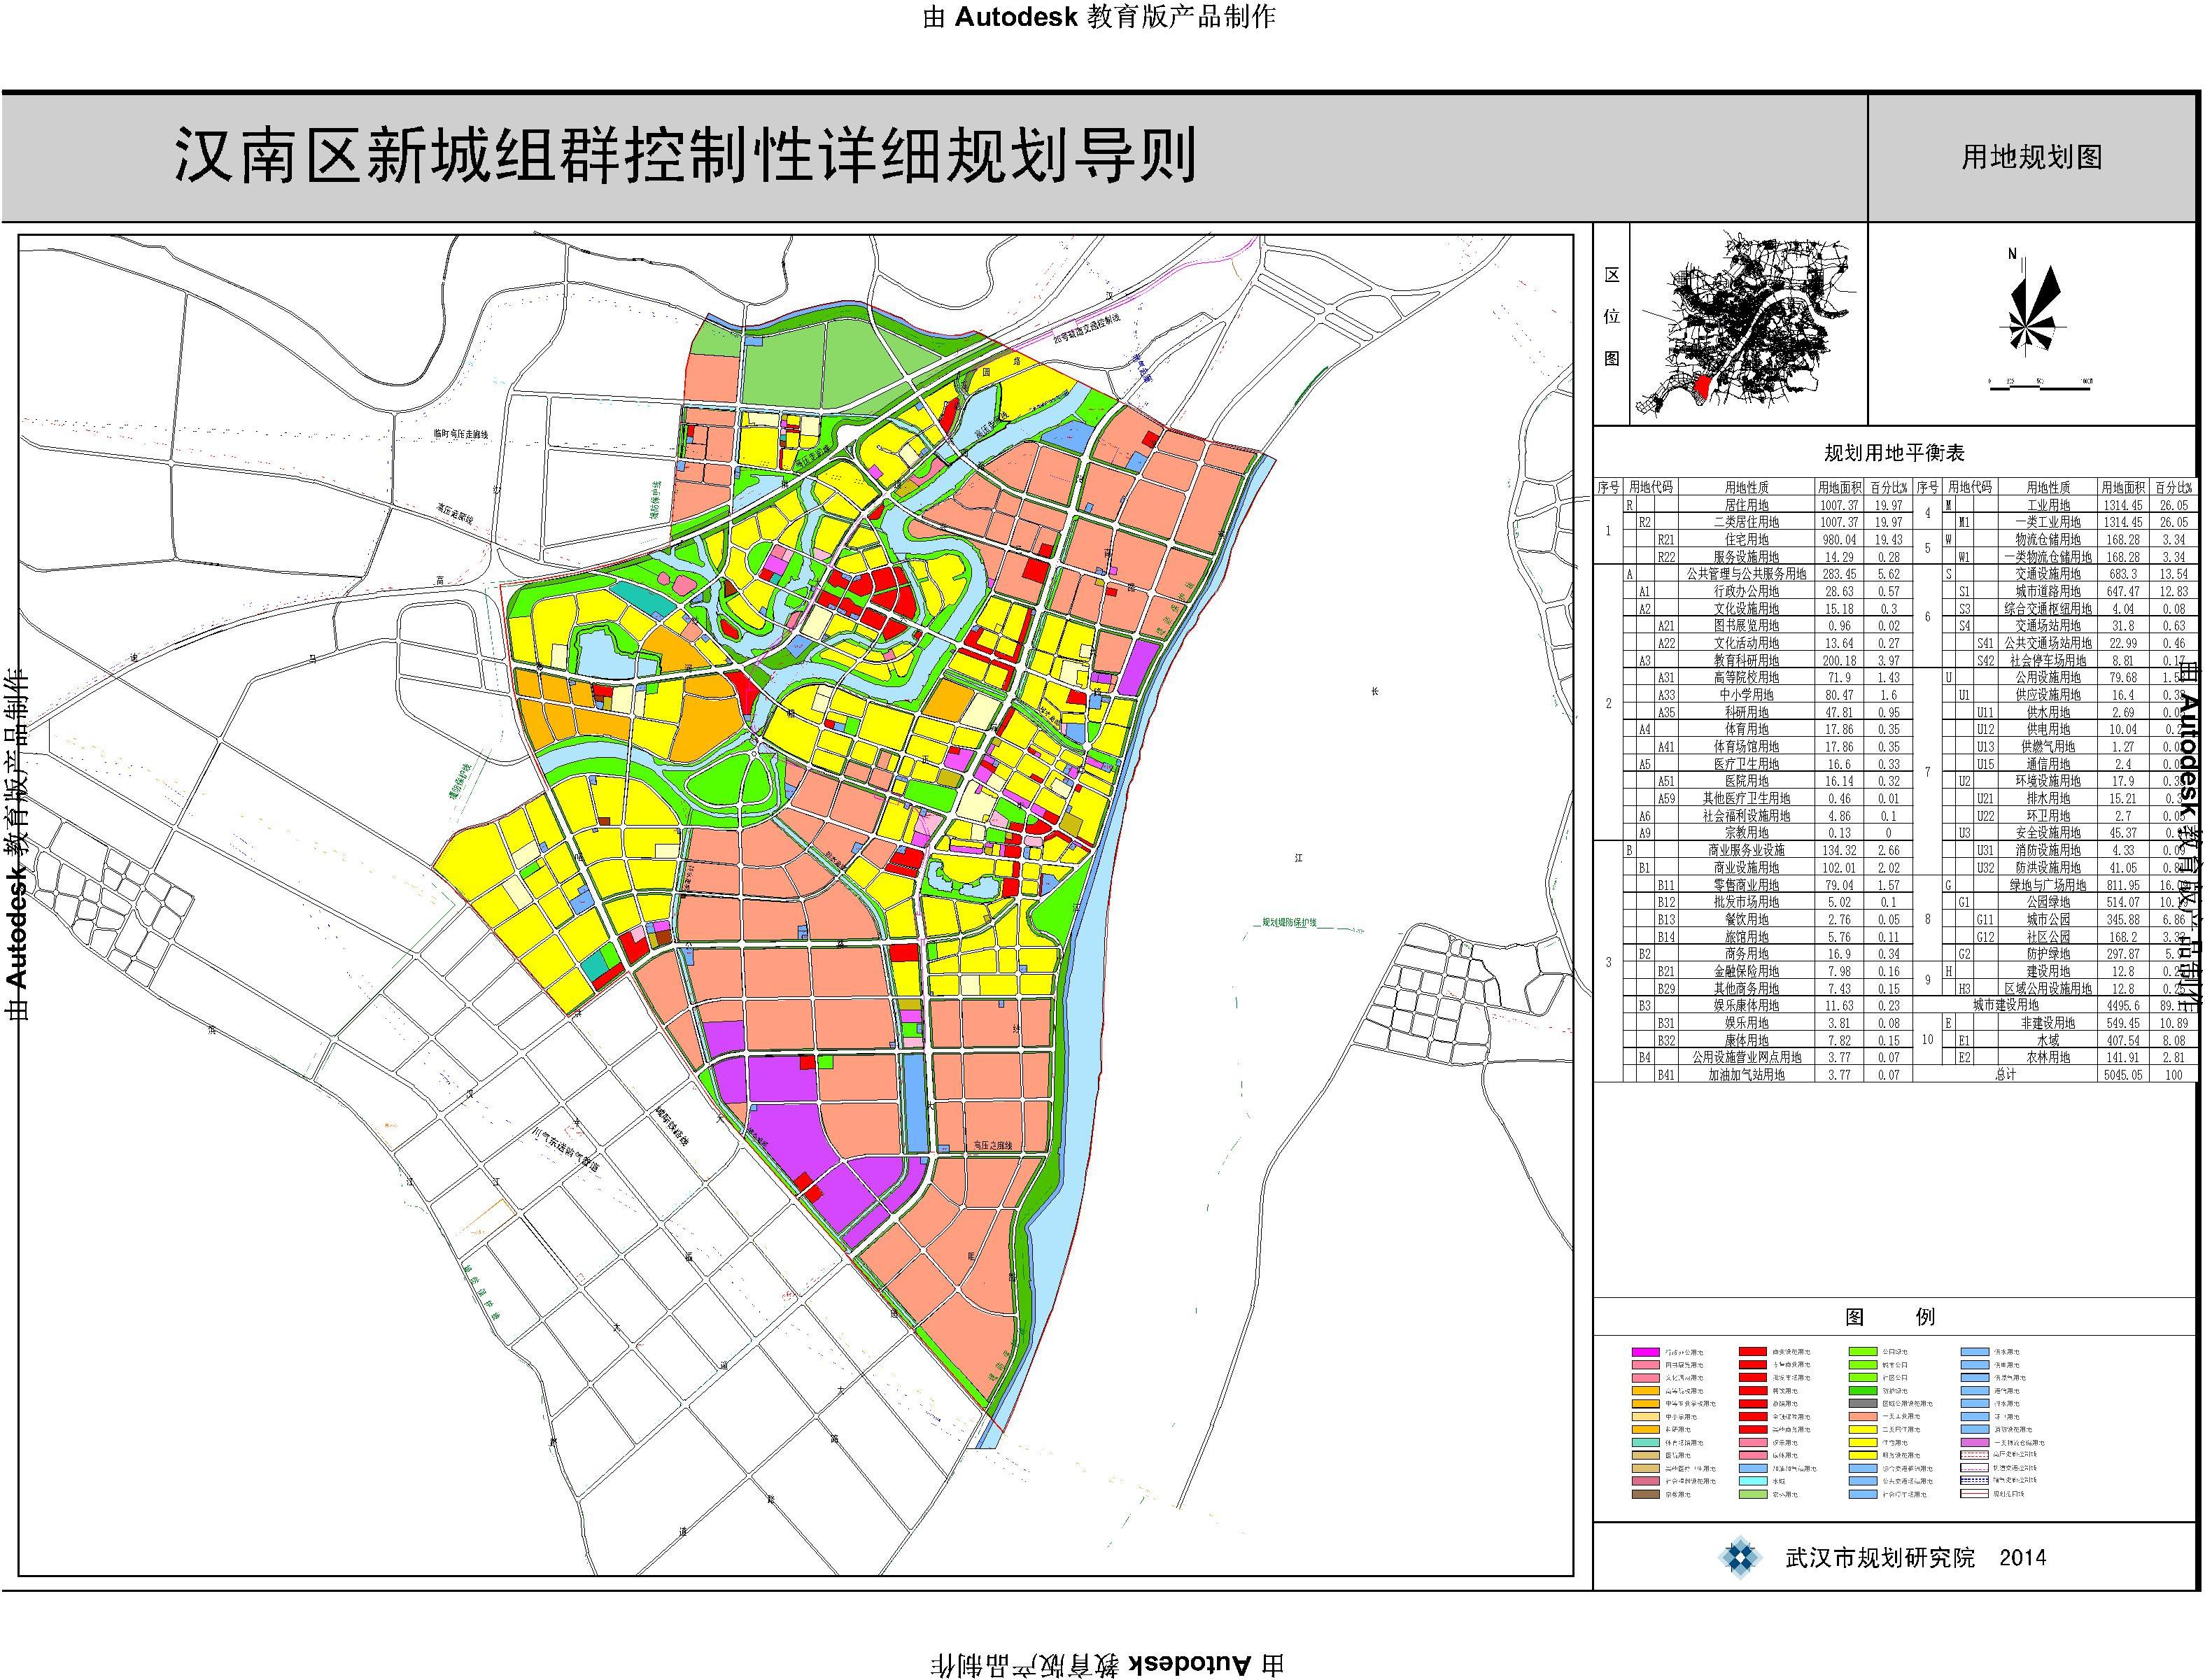Click the 公共管理与公共服务用地 table cell
This screenshot has height=1680, width=2205.
point(1746,574)
